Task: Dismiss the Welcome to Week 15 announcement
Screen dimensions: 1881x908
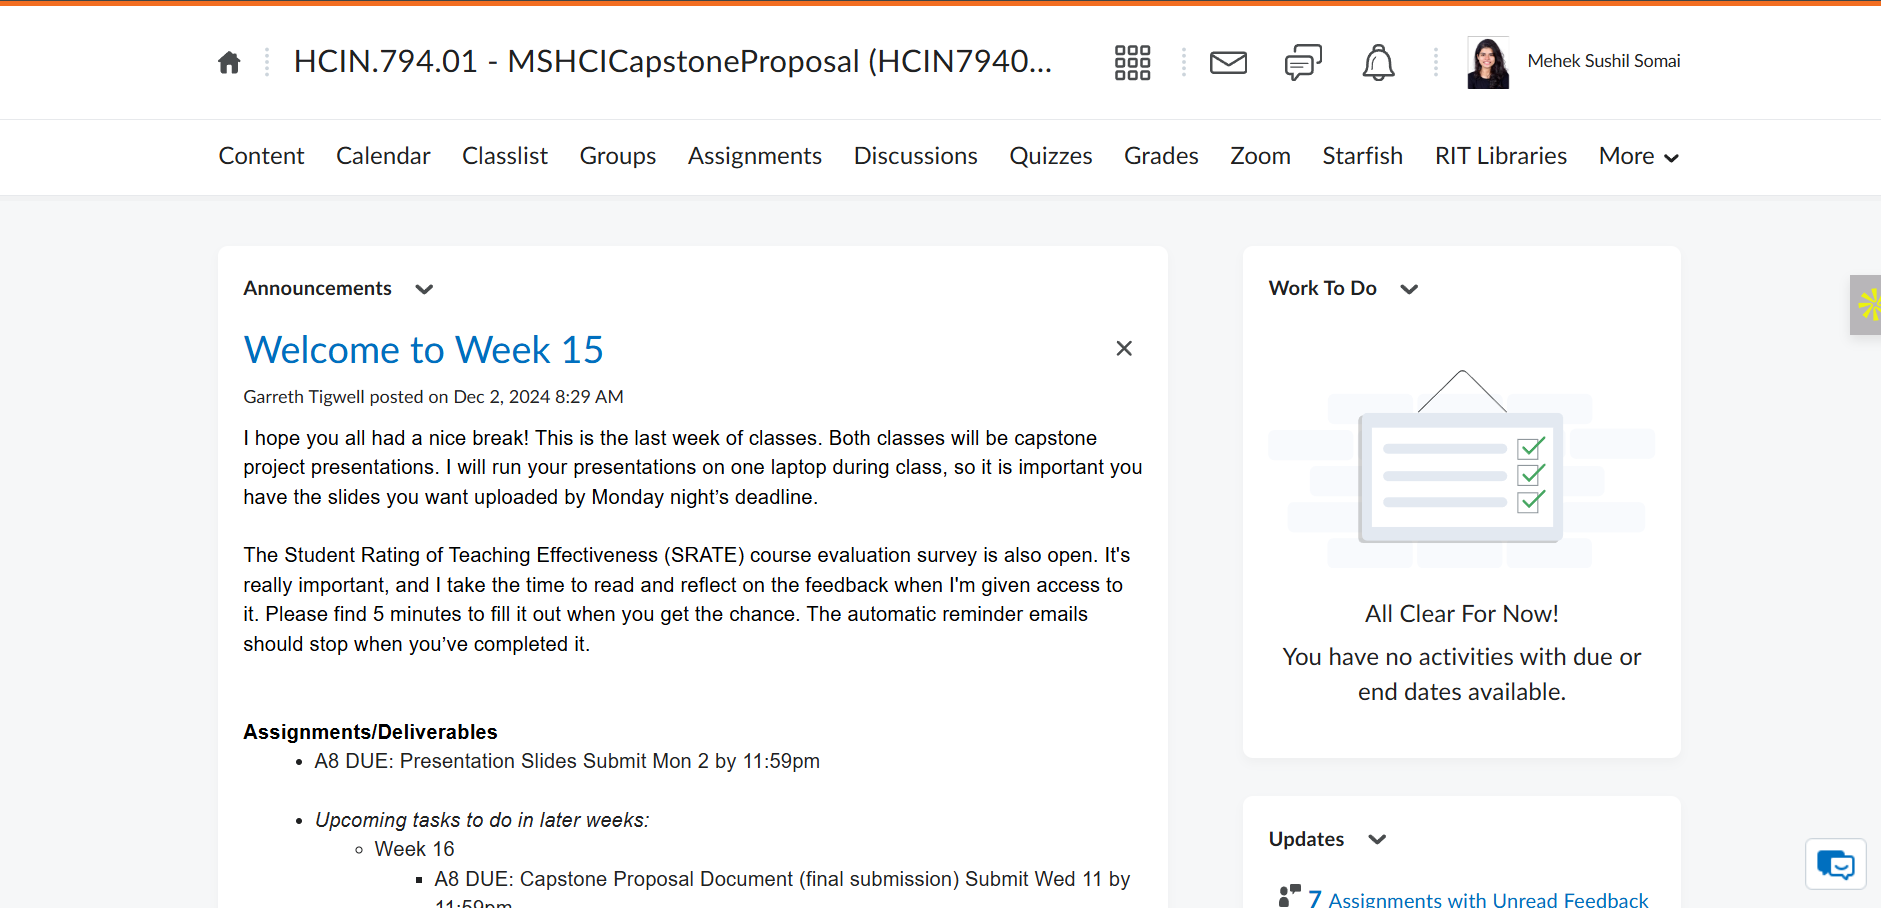Action: (1124, 348)
